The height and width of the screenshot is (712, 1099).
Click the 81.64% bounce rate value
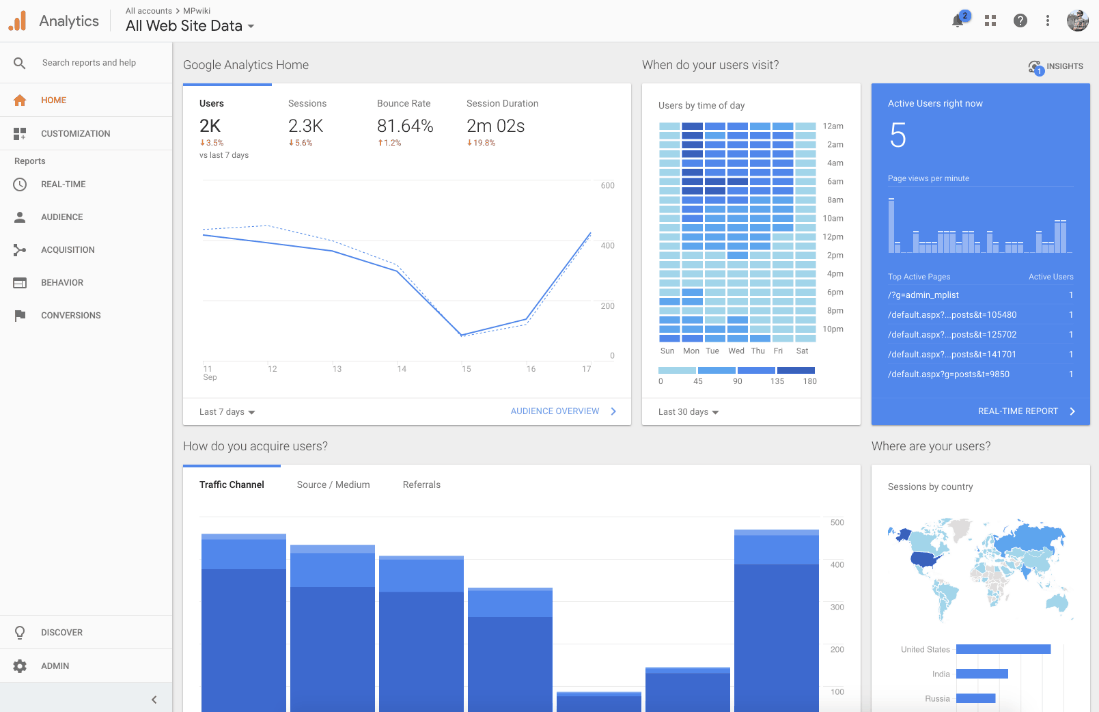click(x=405, y=126)
